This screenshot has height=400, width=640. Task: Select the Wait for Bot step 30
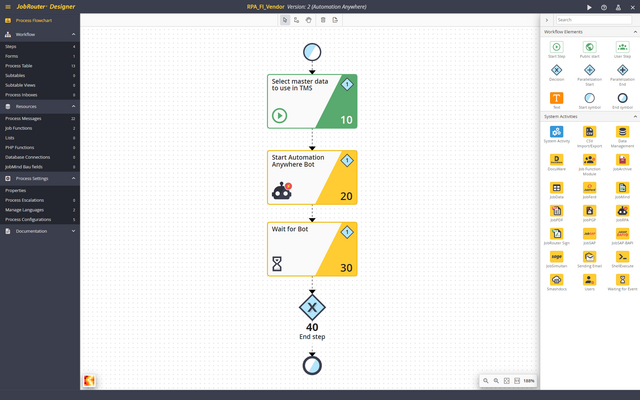[x=312, y=249]
